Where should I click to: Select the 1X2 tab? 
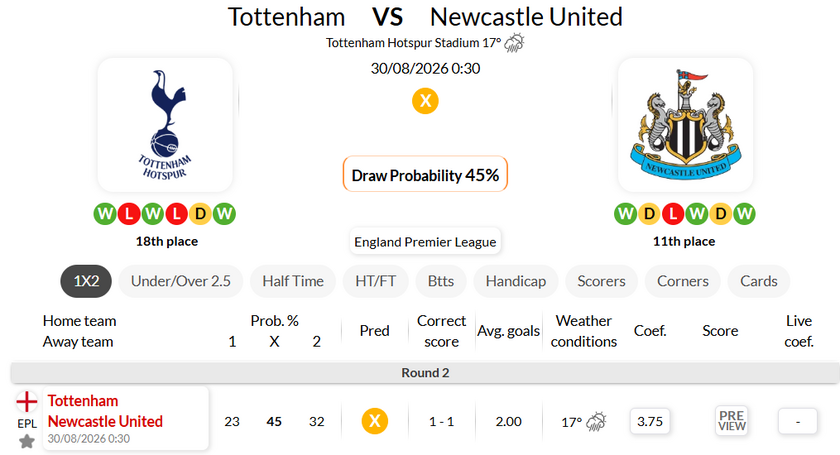pos(86,281)
